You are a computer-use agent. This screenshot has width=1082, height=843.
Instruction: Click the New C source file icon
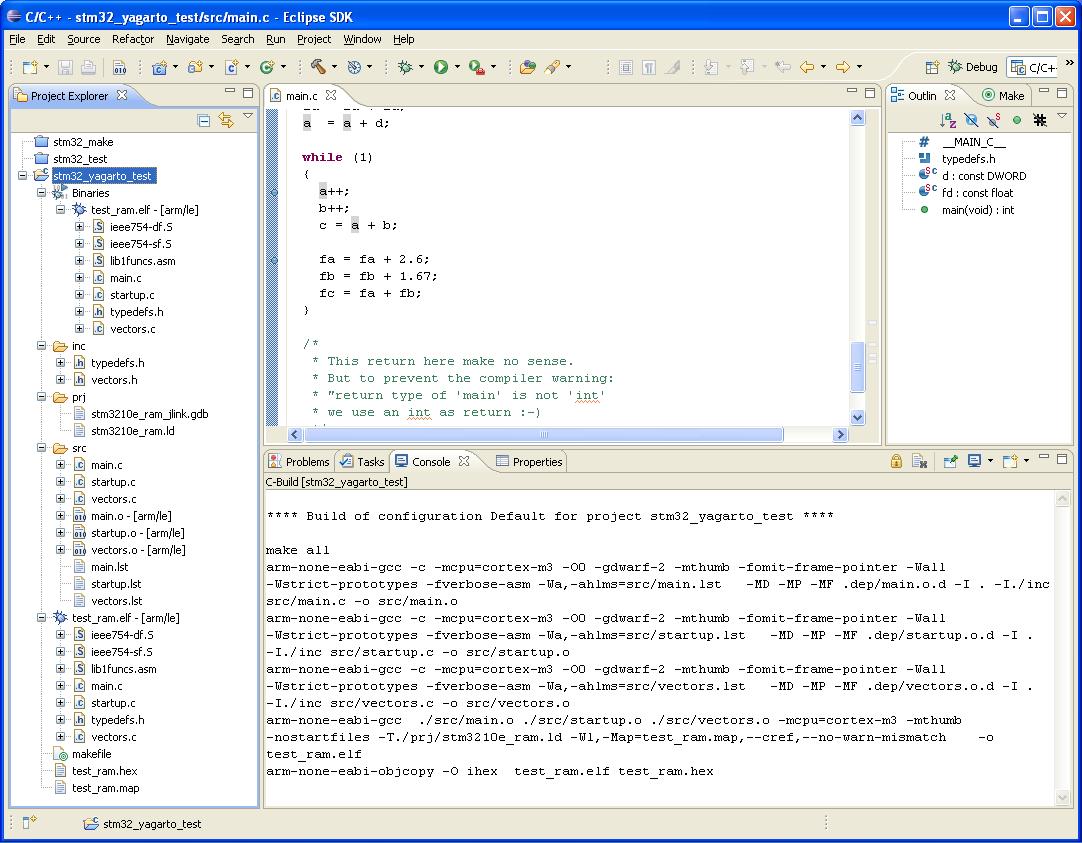(230, 67)
